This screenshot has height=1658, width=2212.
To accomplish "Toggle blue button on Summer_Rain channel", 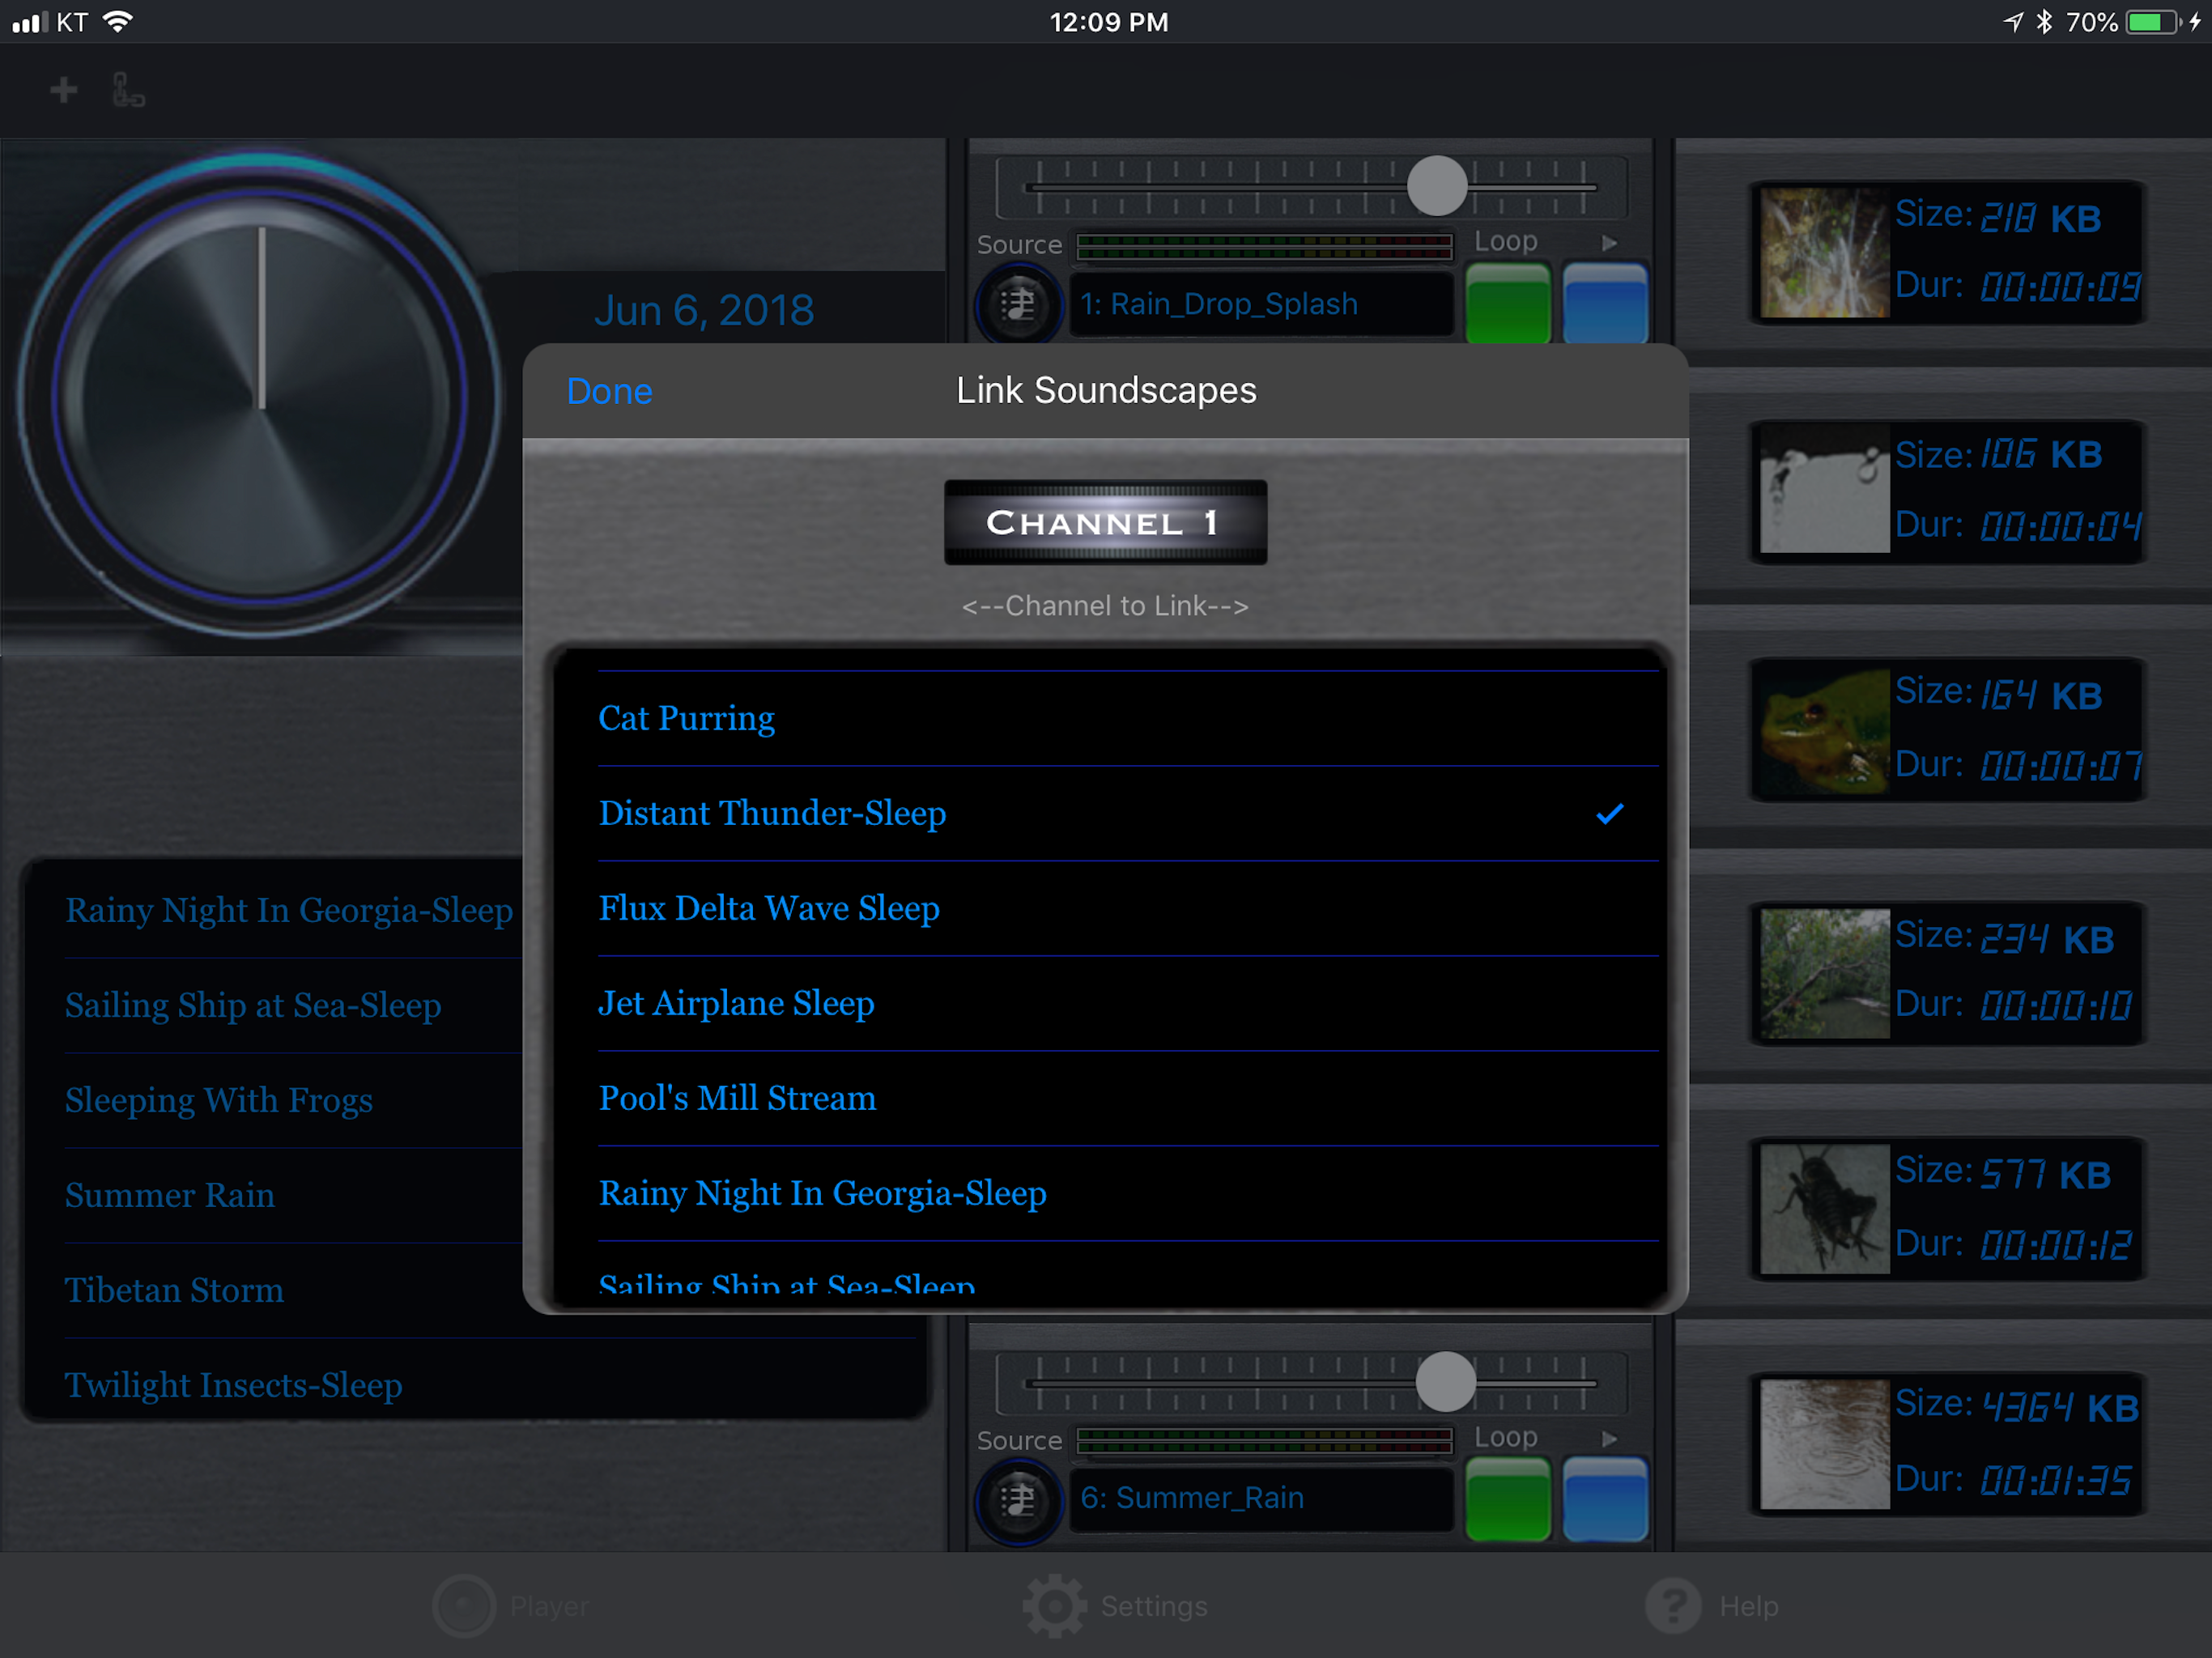I will pyautogui.click(x=1604, y=1499).
